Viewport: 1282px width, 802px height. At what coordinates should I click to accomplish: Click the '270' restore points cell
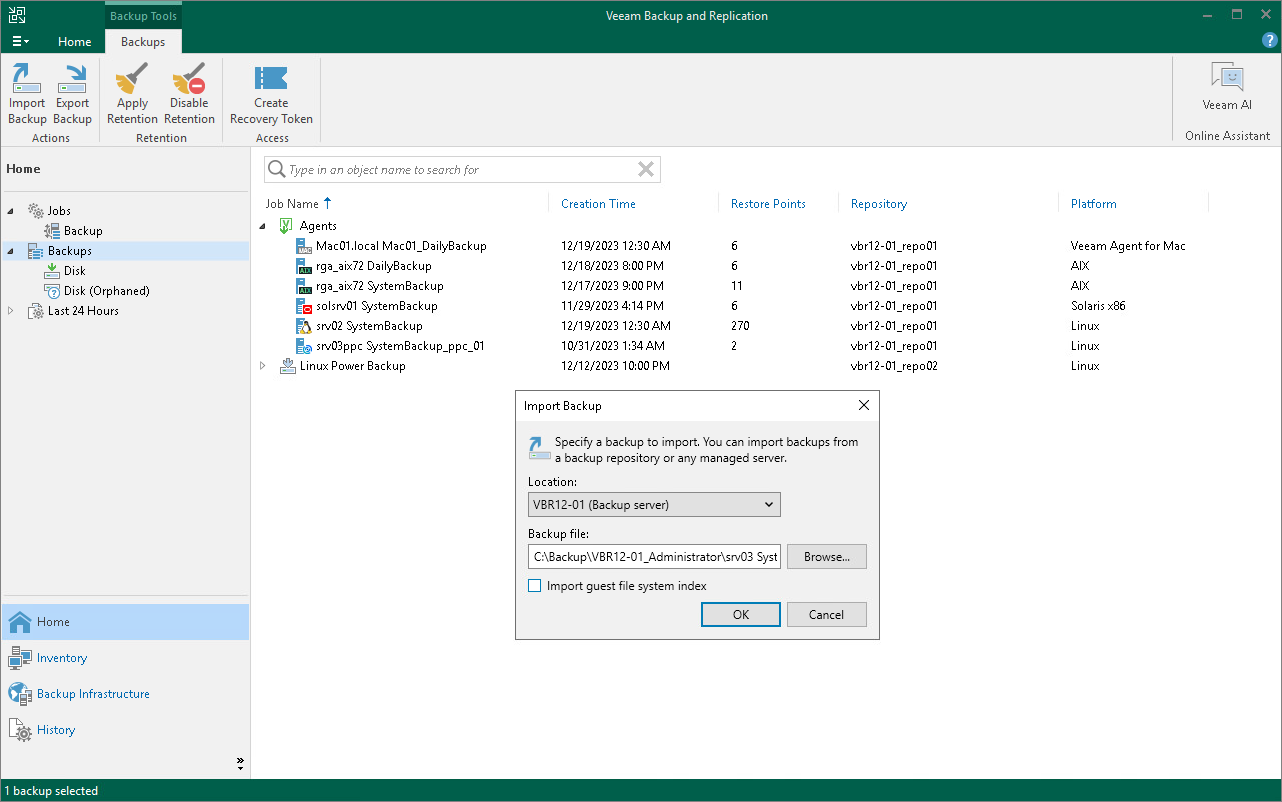point(740,326)
